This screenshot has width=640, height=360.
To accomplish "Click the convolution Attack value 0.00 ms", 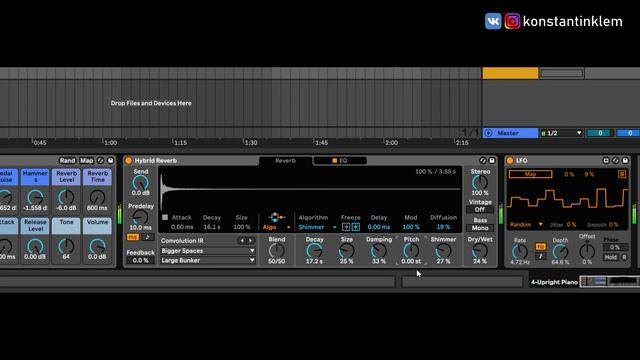I will coord(182,227).
